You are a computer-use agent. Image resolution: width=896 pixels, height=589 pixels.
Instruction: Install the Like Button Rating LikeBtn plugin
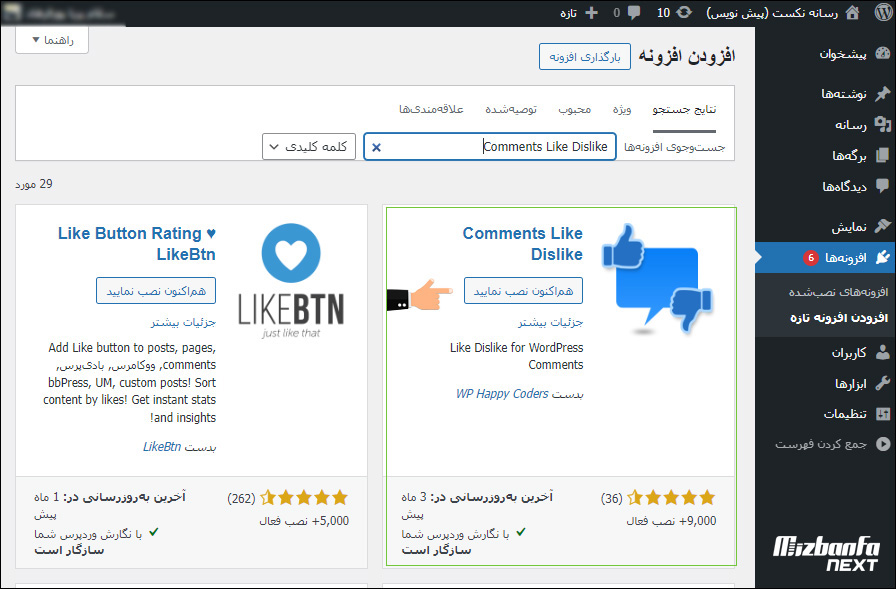click(x=156, y=291)
